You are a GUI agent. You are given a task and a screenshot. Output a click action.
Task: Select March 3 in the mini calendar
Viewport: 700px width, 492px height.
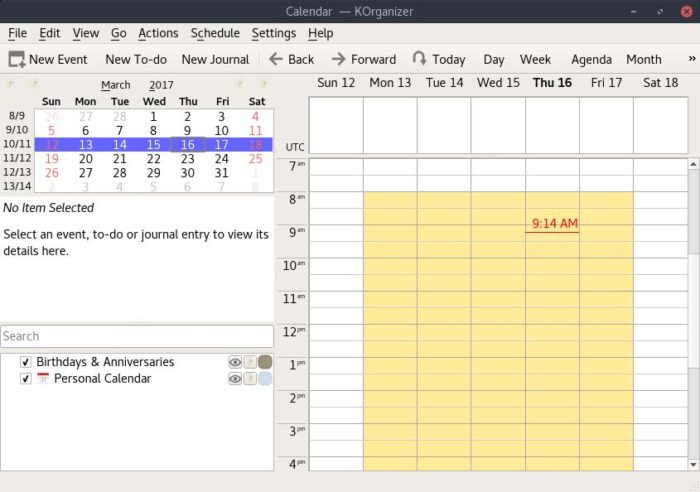pos(221,117)
